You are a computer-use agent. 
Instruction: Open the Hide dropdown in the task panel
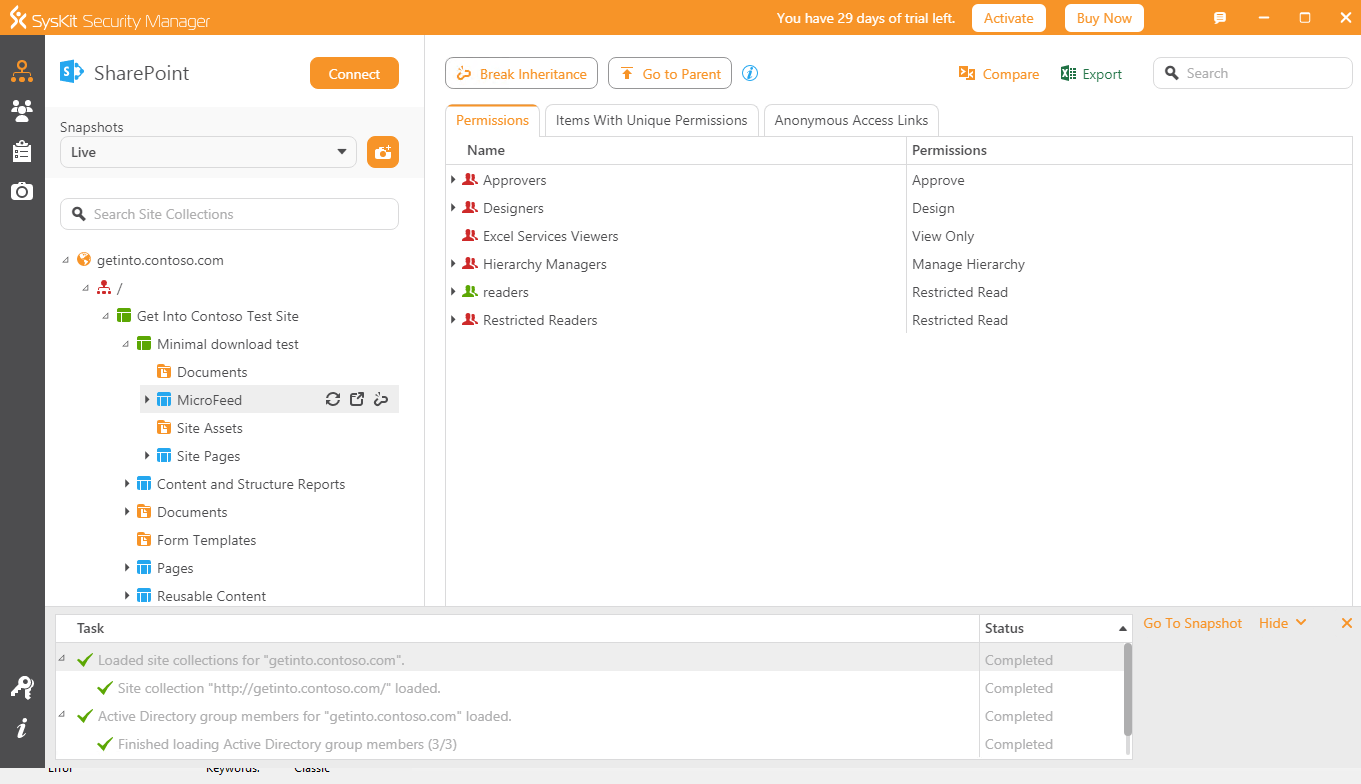tap(1283, 623)
